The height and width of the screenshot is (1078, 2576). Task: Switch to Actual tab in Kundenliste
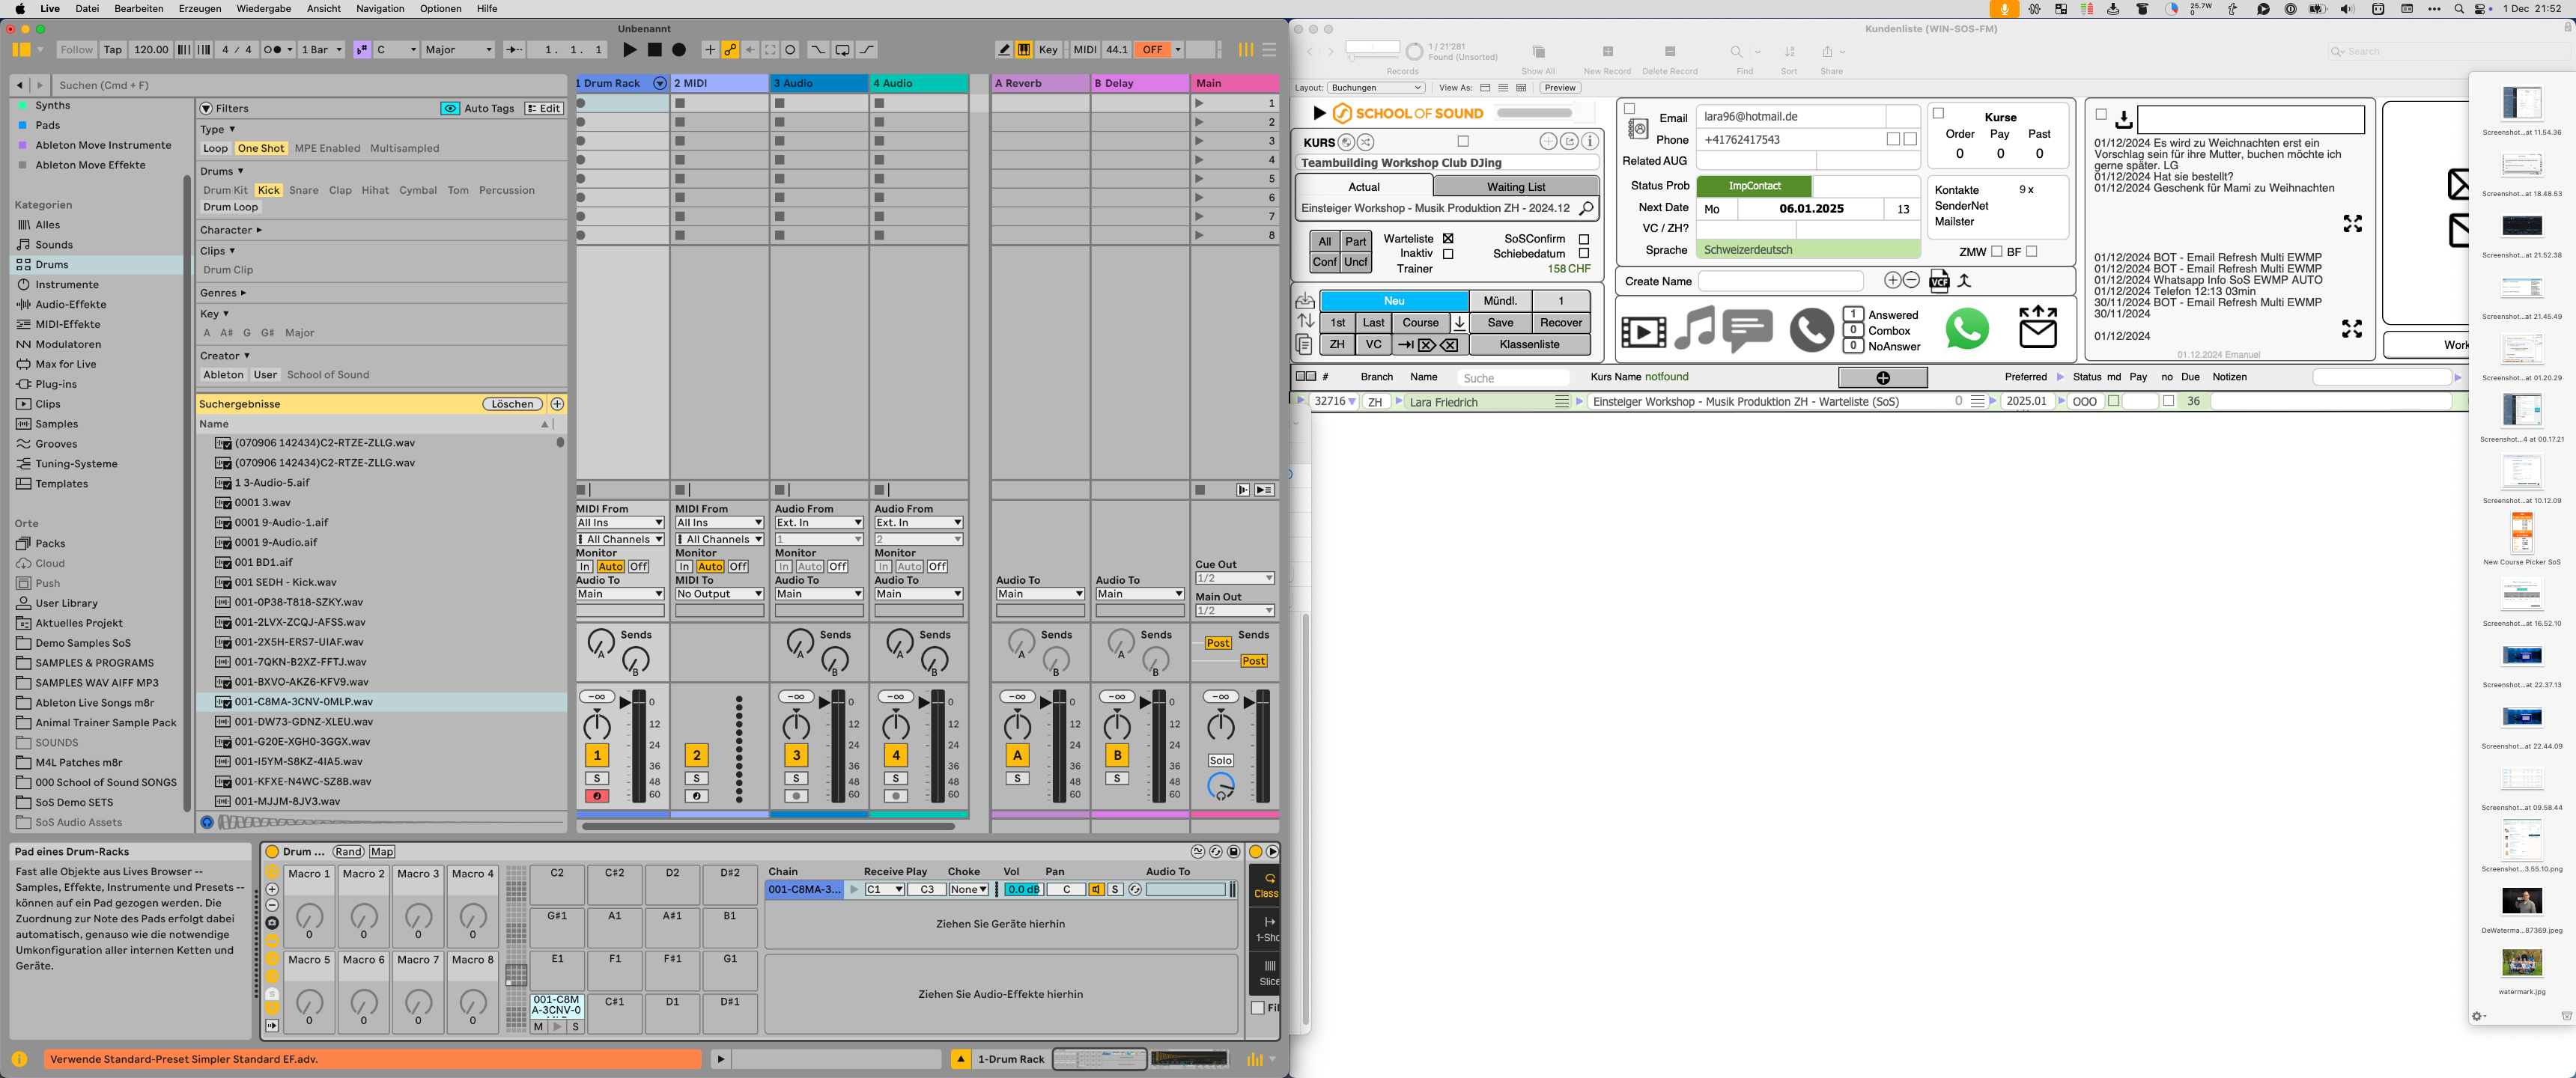1364,187
